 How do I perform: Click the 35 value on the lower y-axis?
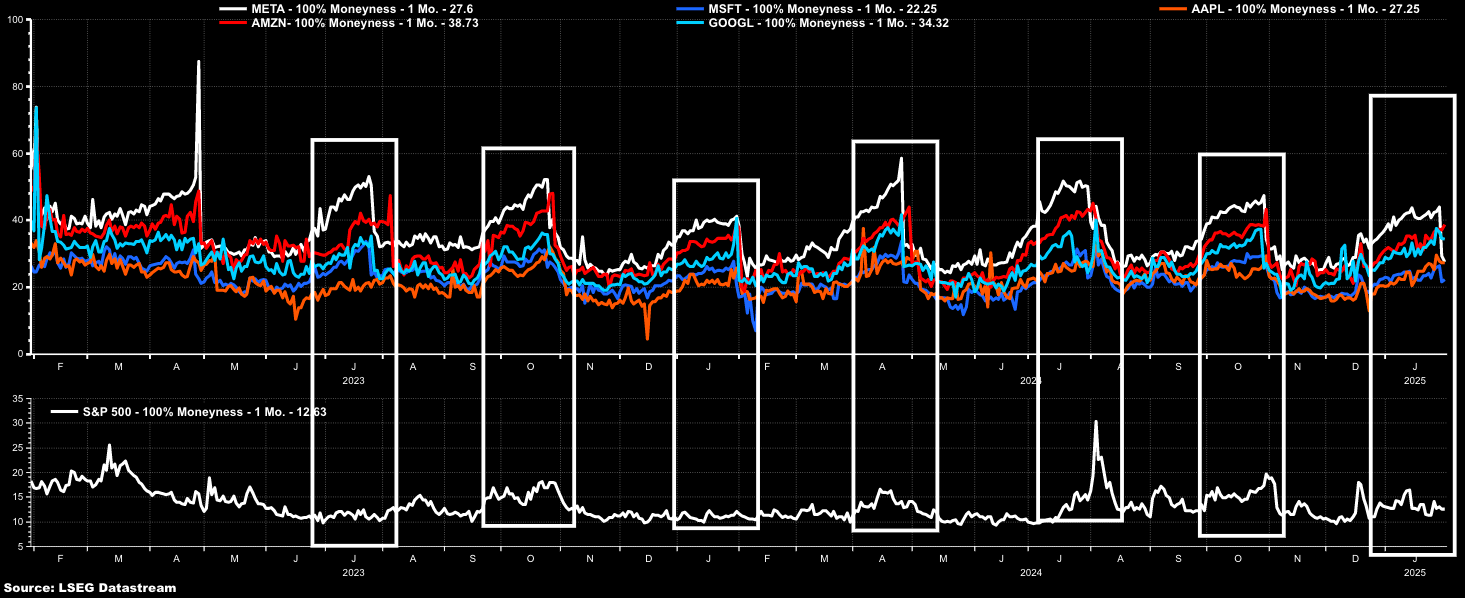[x=19, y=399]
